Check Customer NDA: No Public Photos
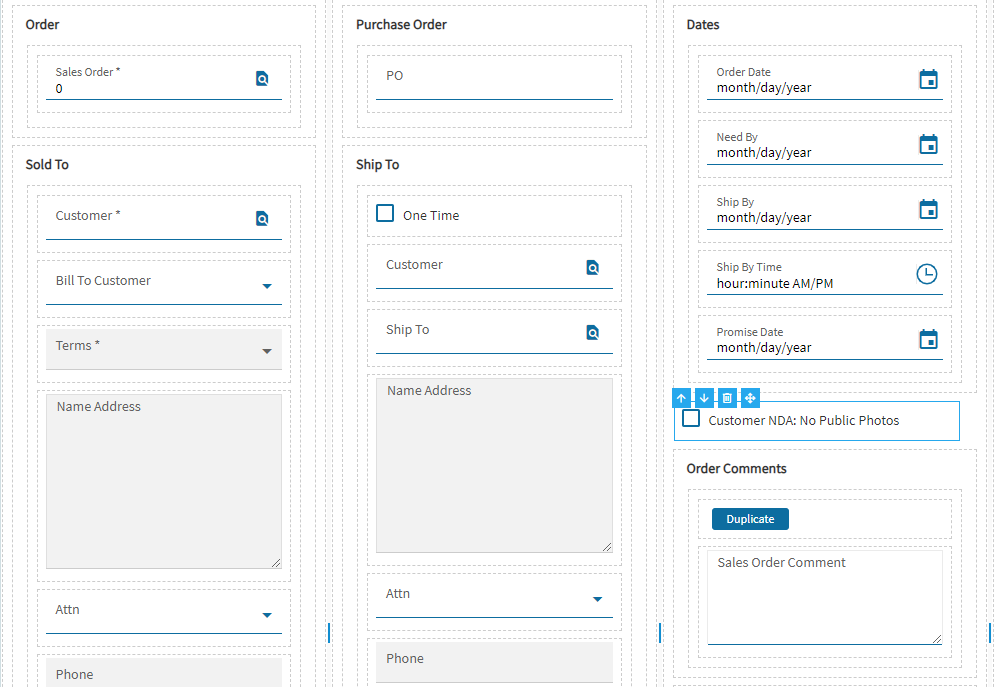This screenshot has height=687, width=1001. click(691, 418)
